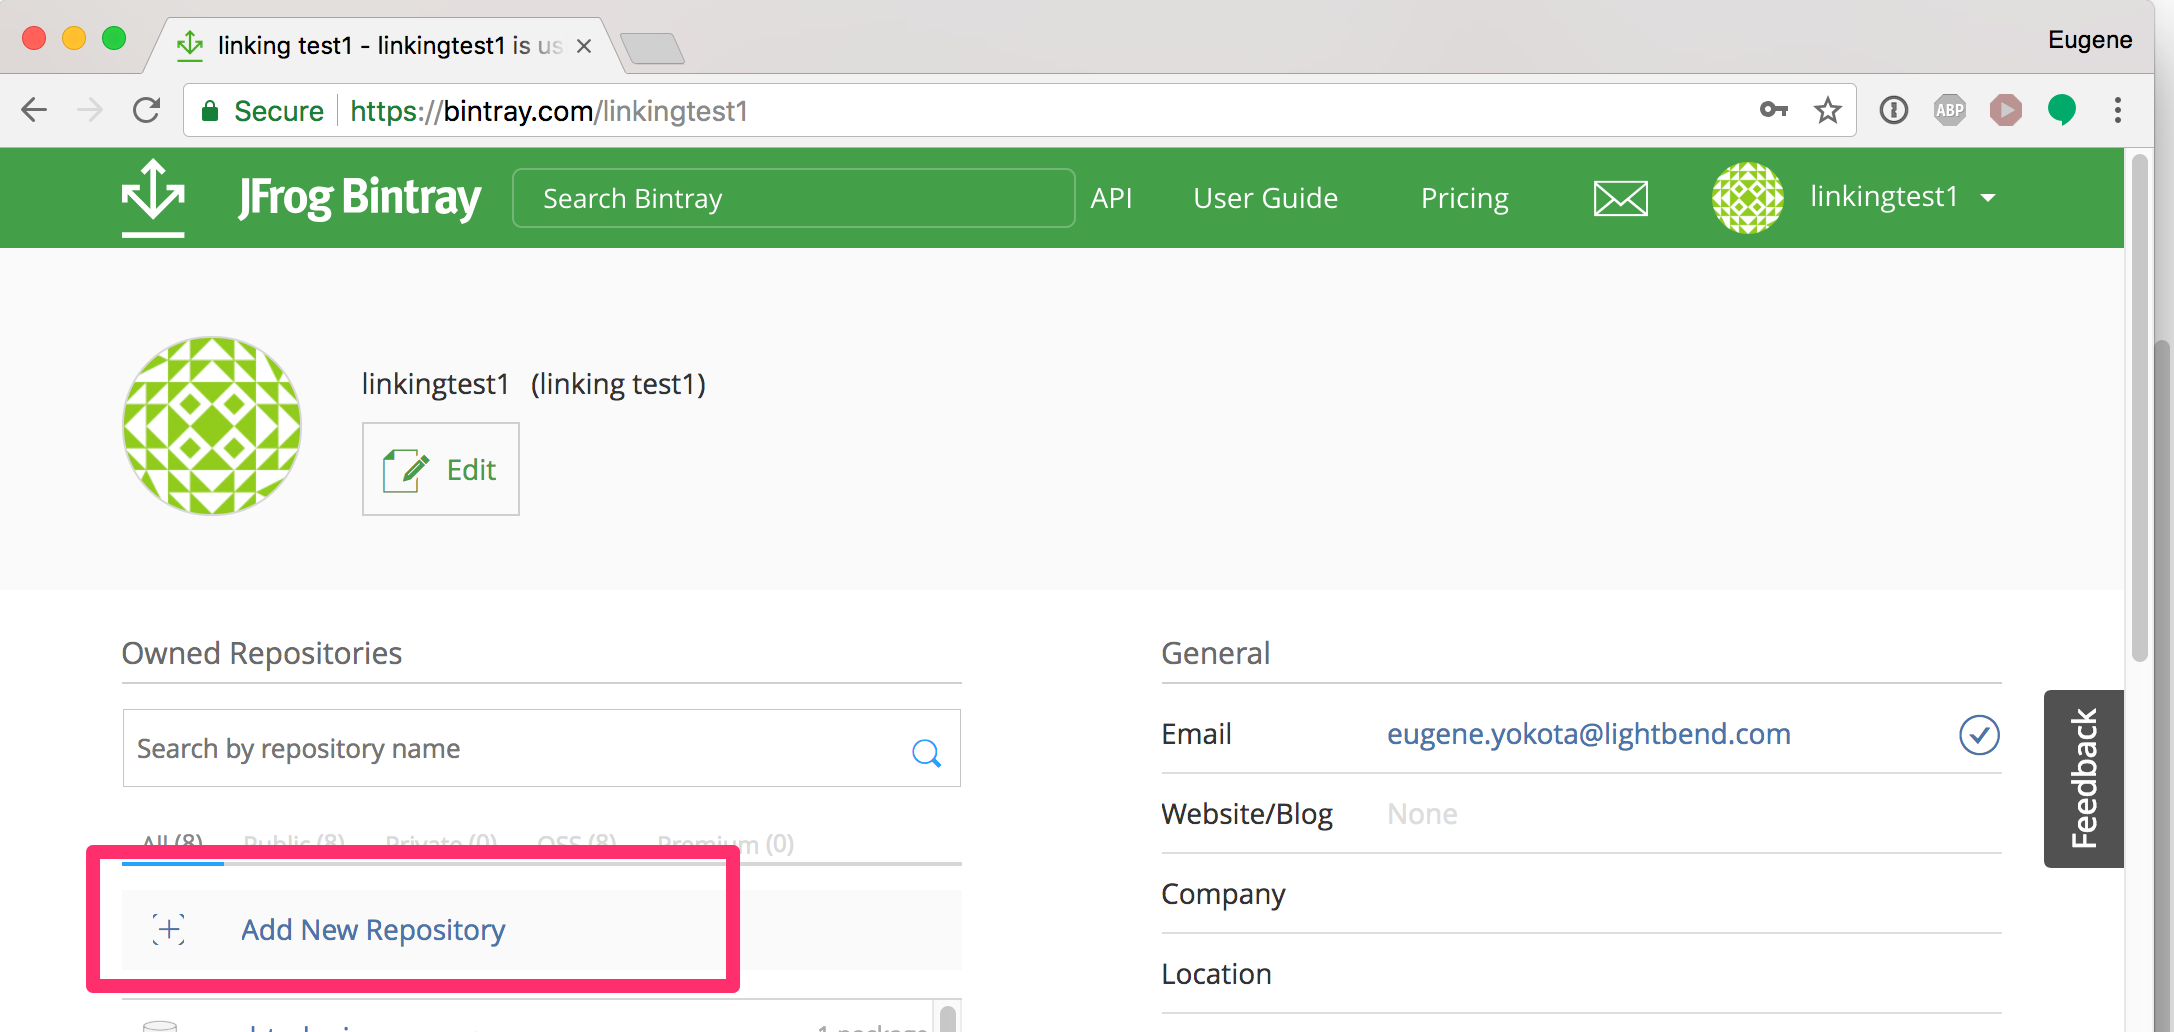Reload the page with refresh icon

tap(147, 110)
